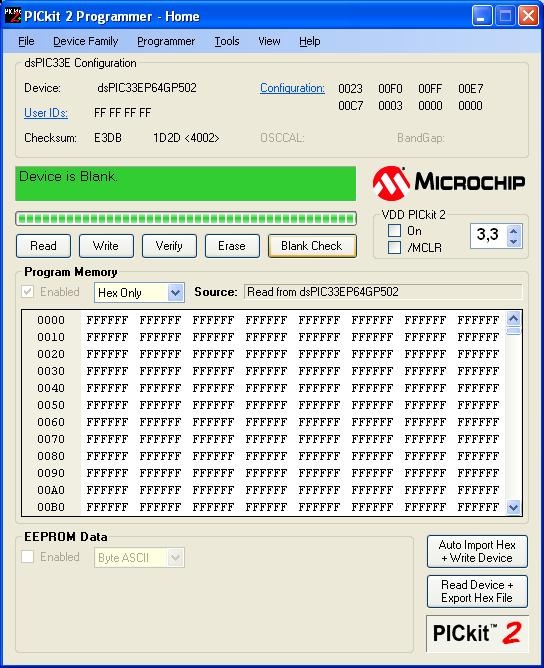This screenshot has height=668, width=544.
Task: Toggle EEPROM Data Enabled checkbox
Action: (x=28, y=557)
